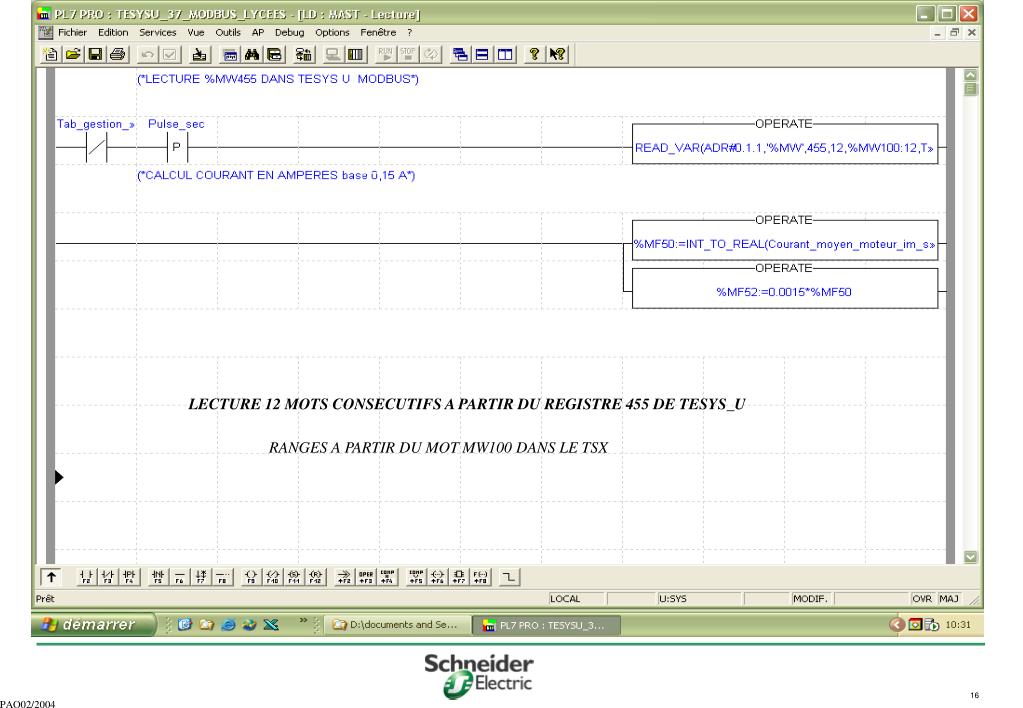Click the taskbar clock showing 10:31
The height and width of the screenshot is (708, 1023).
(x=958, y=624)
